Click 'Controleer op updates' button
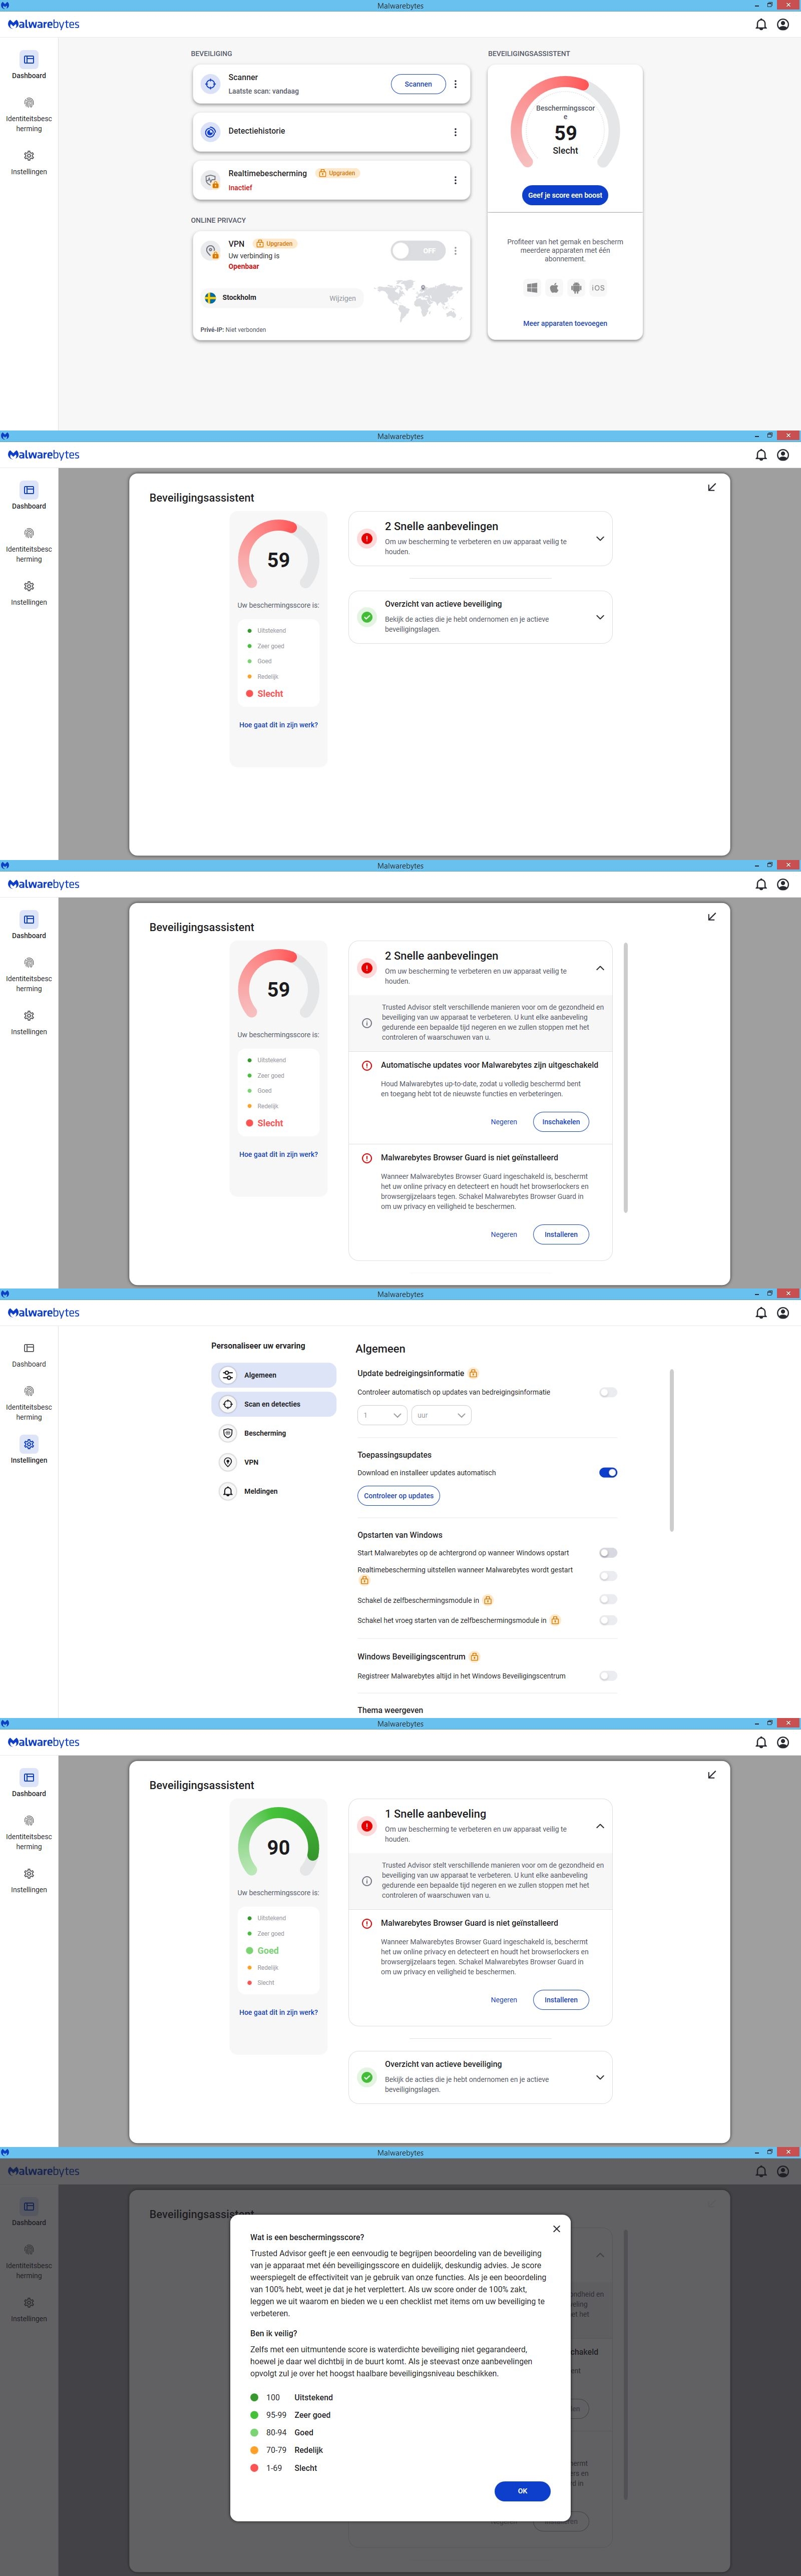Screen dimensions: 801x2576 (x=399, y=1496)
